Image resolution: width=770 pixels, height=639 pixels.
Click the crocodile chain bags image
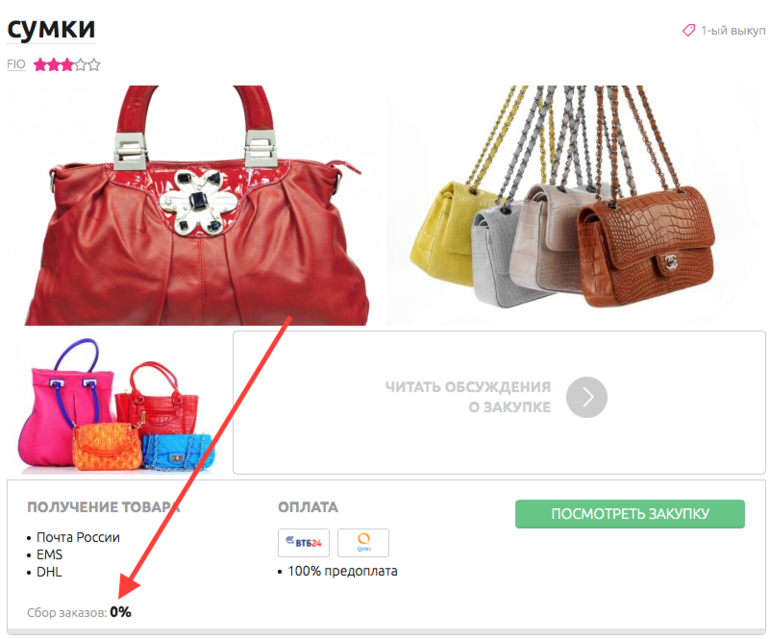(x=575, y=205)
